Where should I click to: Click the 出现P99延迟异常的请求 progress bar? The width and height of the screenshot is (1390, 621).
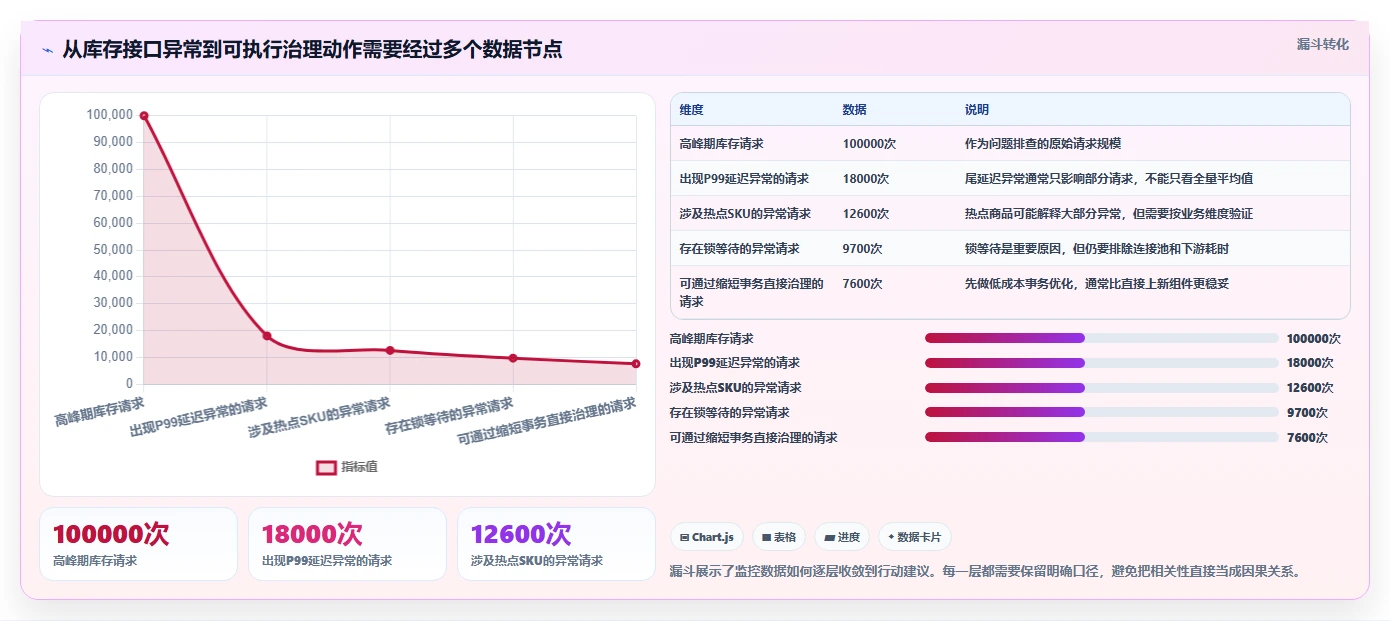pyautogui.click(x=1102, y=363)
